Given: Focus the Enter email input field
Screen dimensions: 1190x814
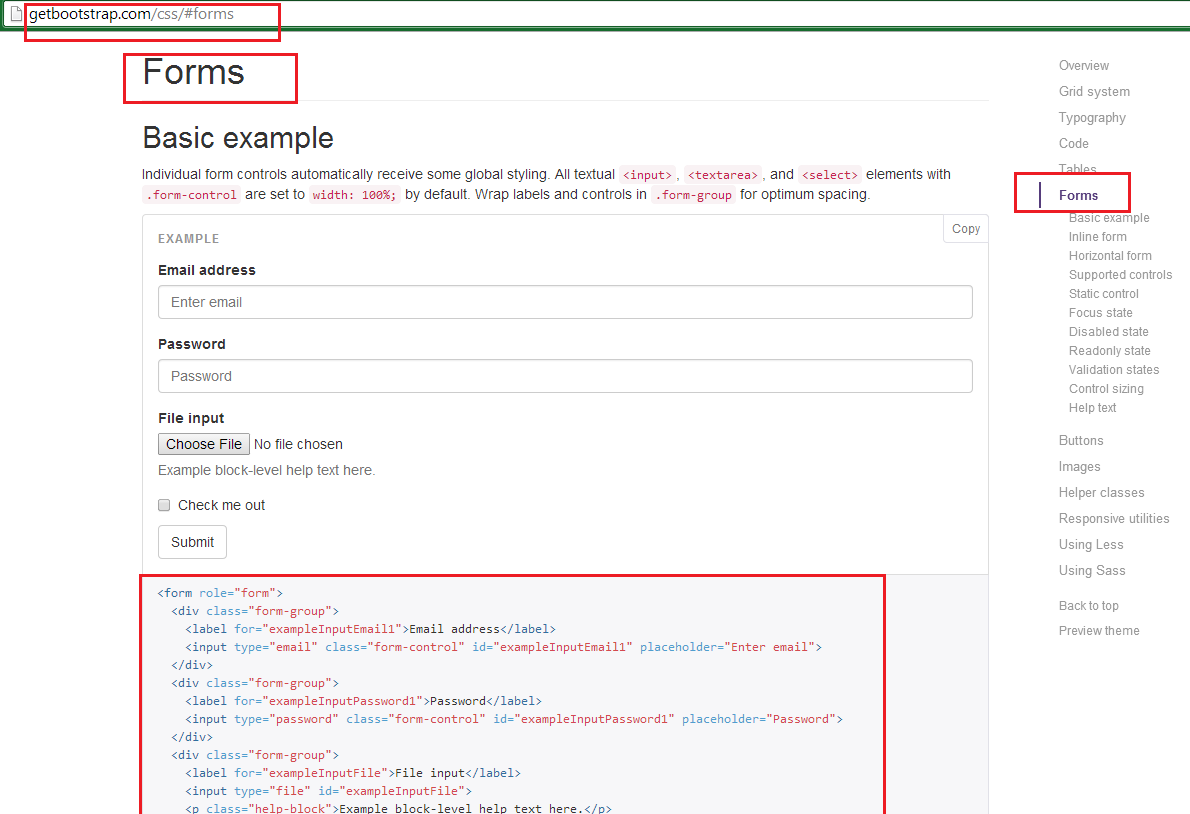Looking at the screenshot, I should point(565,302).
